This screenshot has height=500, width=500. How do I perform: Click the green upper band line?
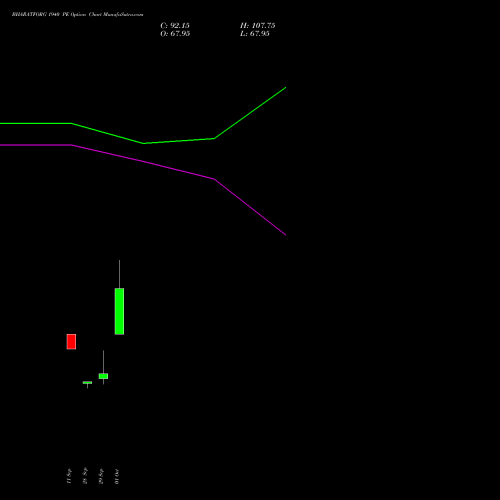[143, 143]
